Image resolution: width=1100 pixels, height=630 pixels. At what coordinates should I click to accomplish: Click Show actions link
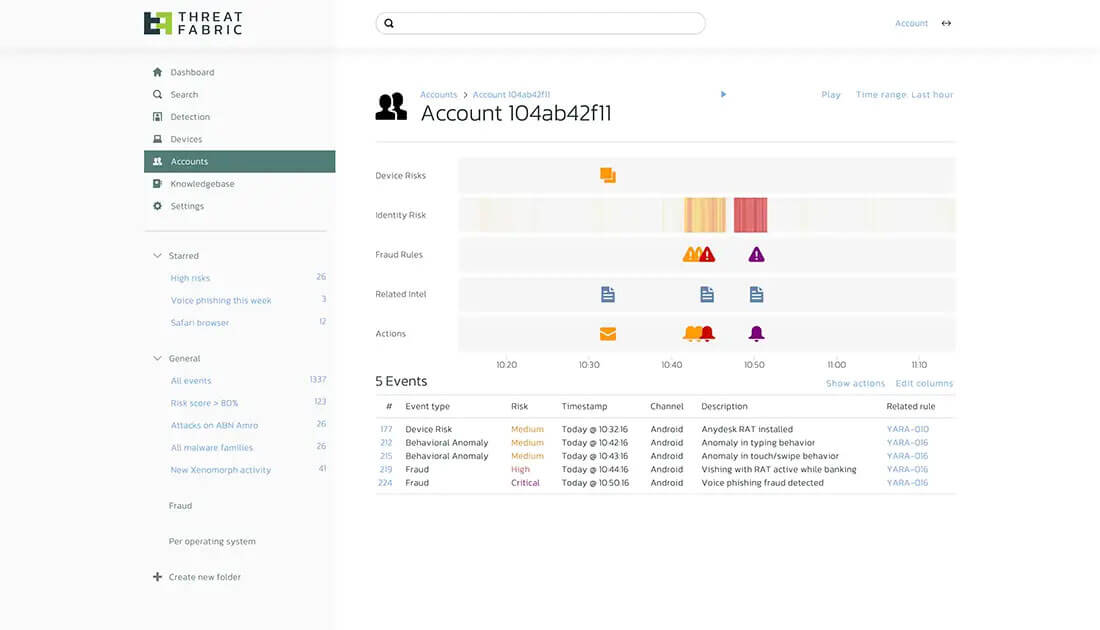tap(855, 383)
